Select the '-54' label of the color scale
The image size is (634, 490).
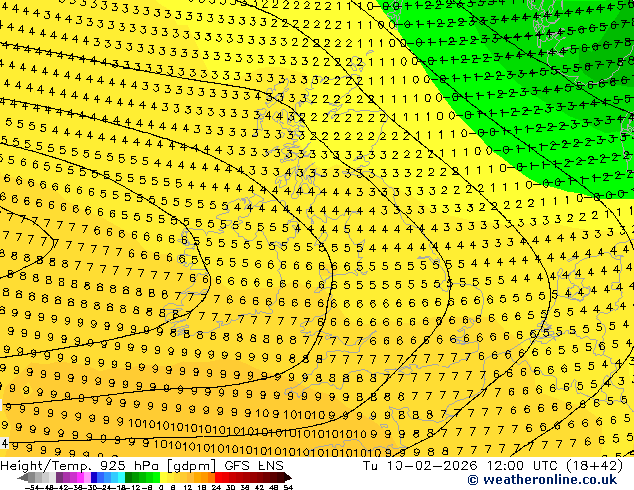pos(32,487)
